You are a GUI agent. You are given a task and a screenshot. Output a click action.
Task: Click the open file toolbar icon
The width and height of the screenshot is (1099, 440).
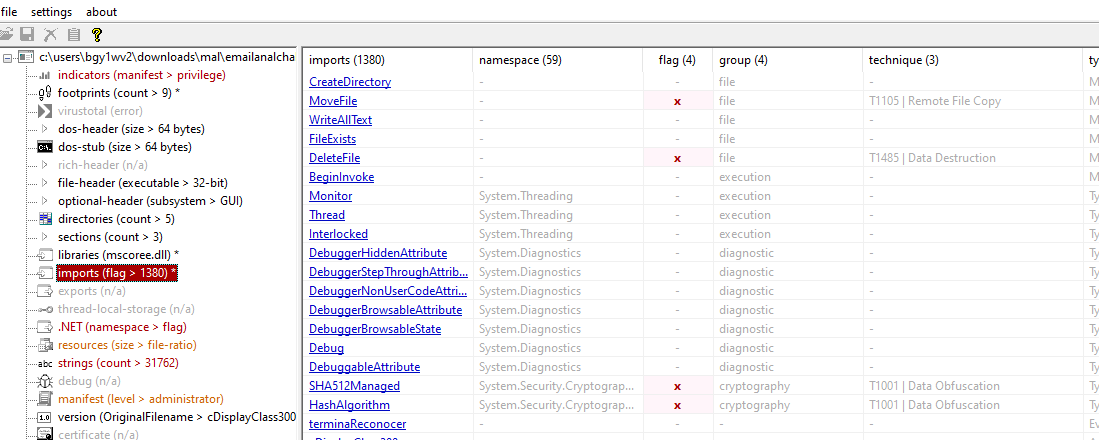click(9, 35)
